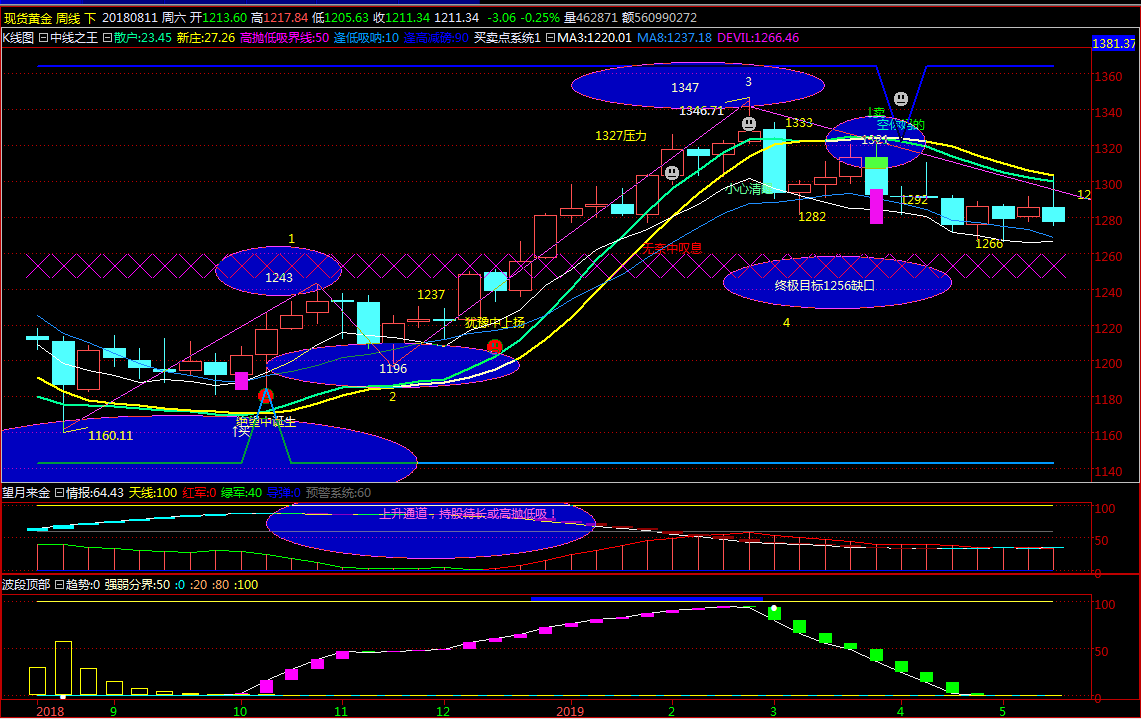Viewport: 1141px width, 719px height.
Task: Click the red face marker above 绝望中诞生
Action: click(265, 396)
